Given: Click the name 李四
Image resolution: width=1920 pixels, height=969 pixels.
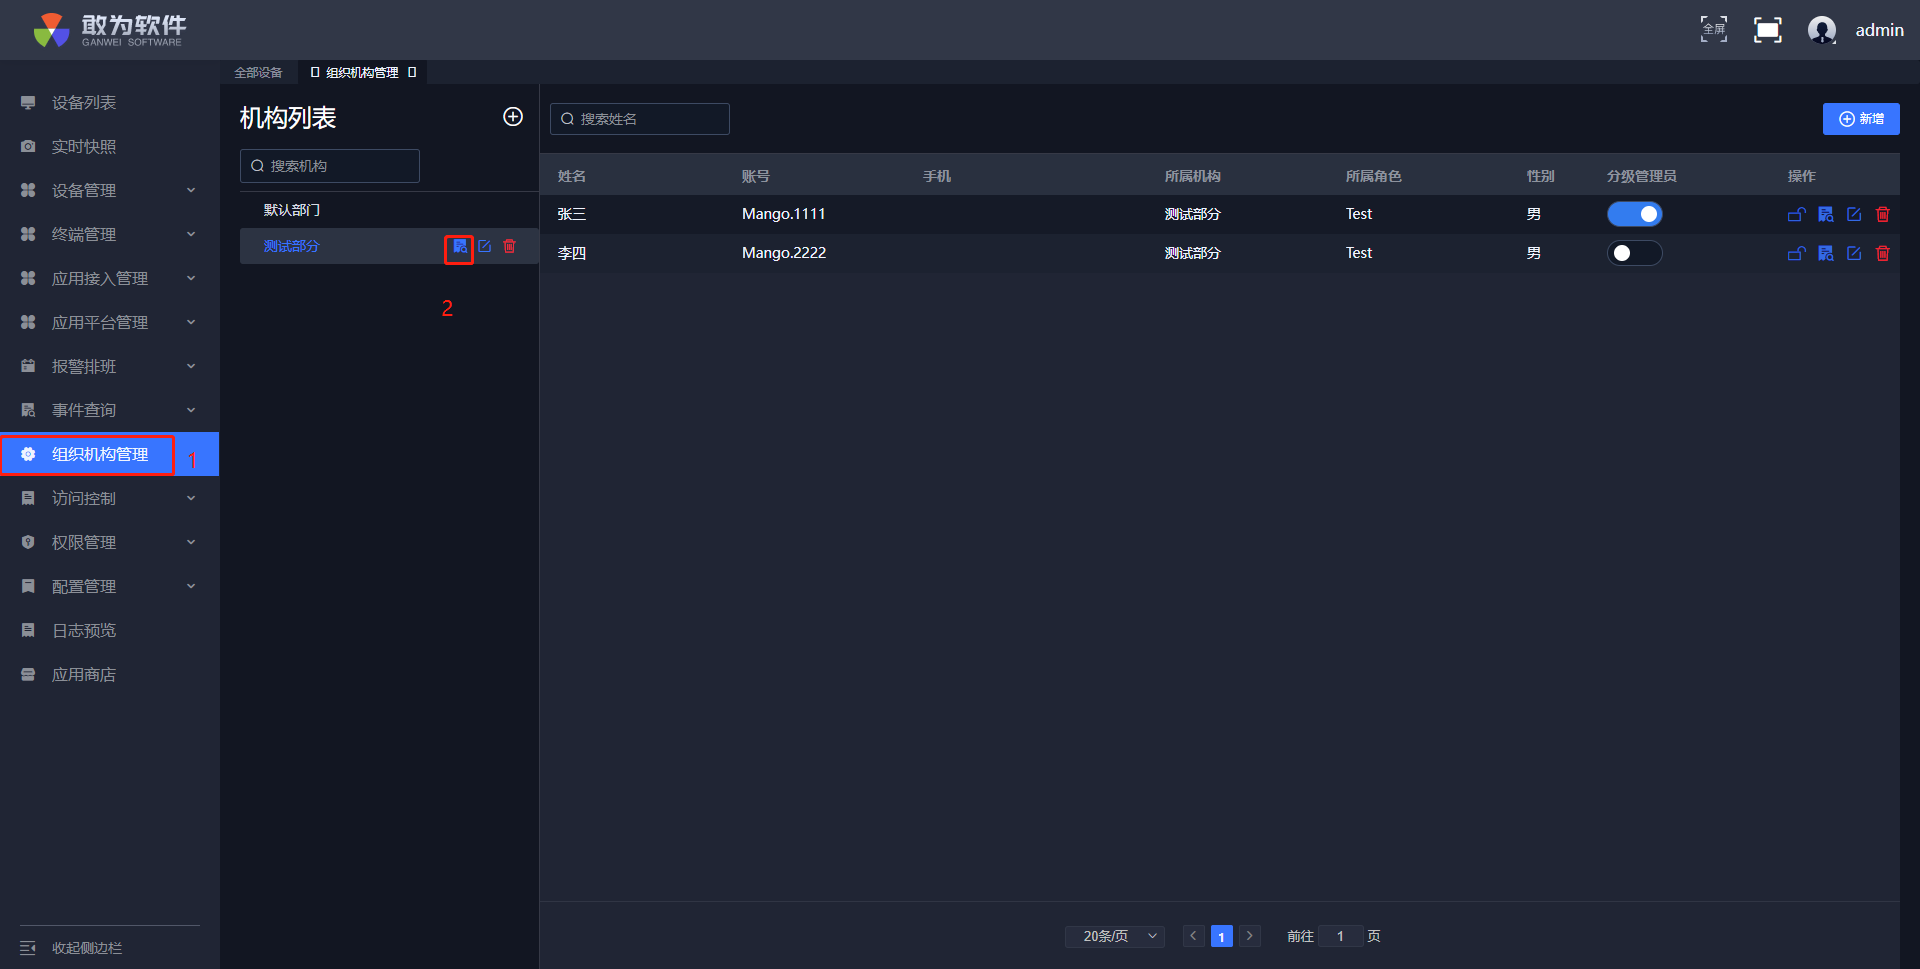Looking at the screenshot, I should (x=572, y=253).
